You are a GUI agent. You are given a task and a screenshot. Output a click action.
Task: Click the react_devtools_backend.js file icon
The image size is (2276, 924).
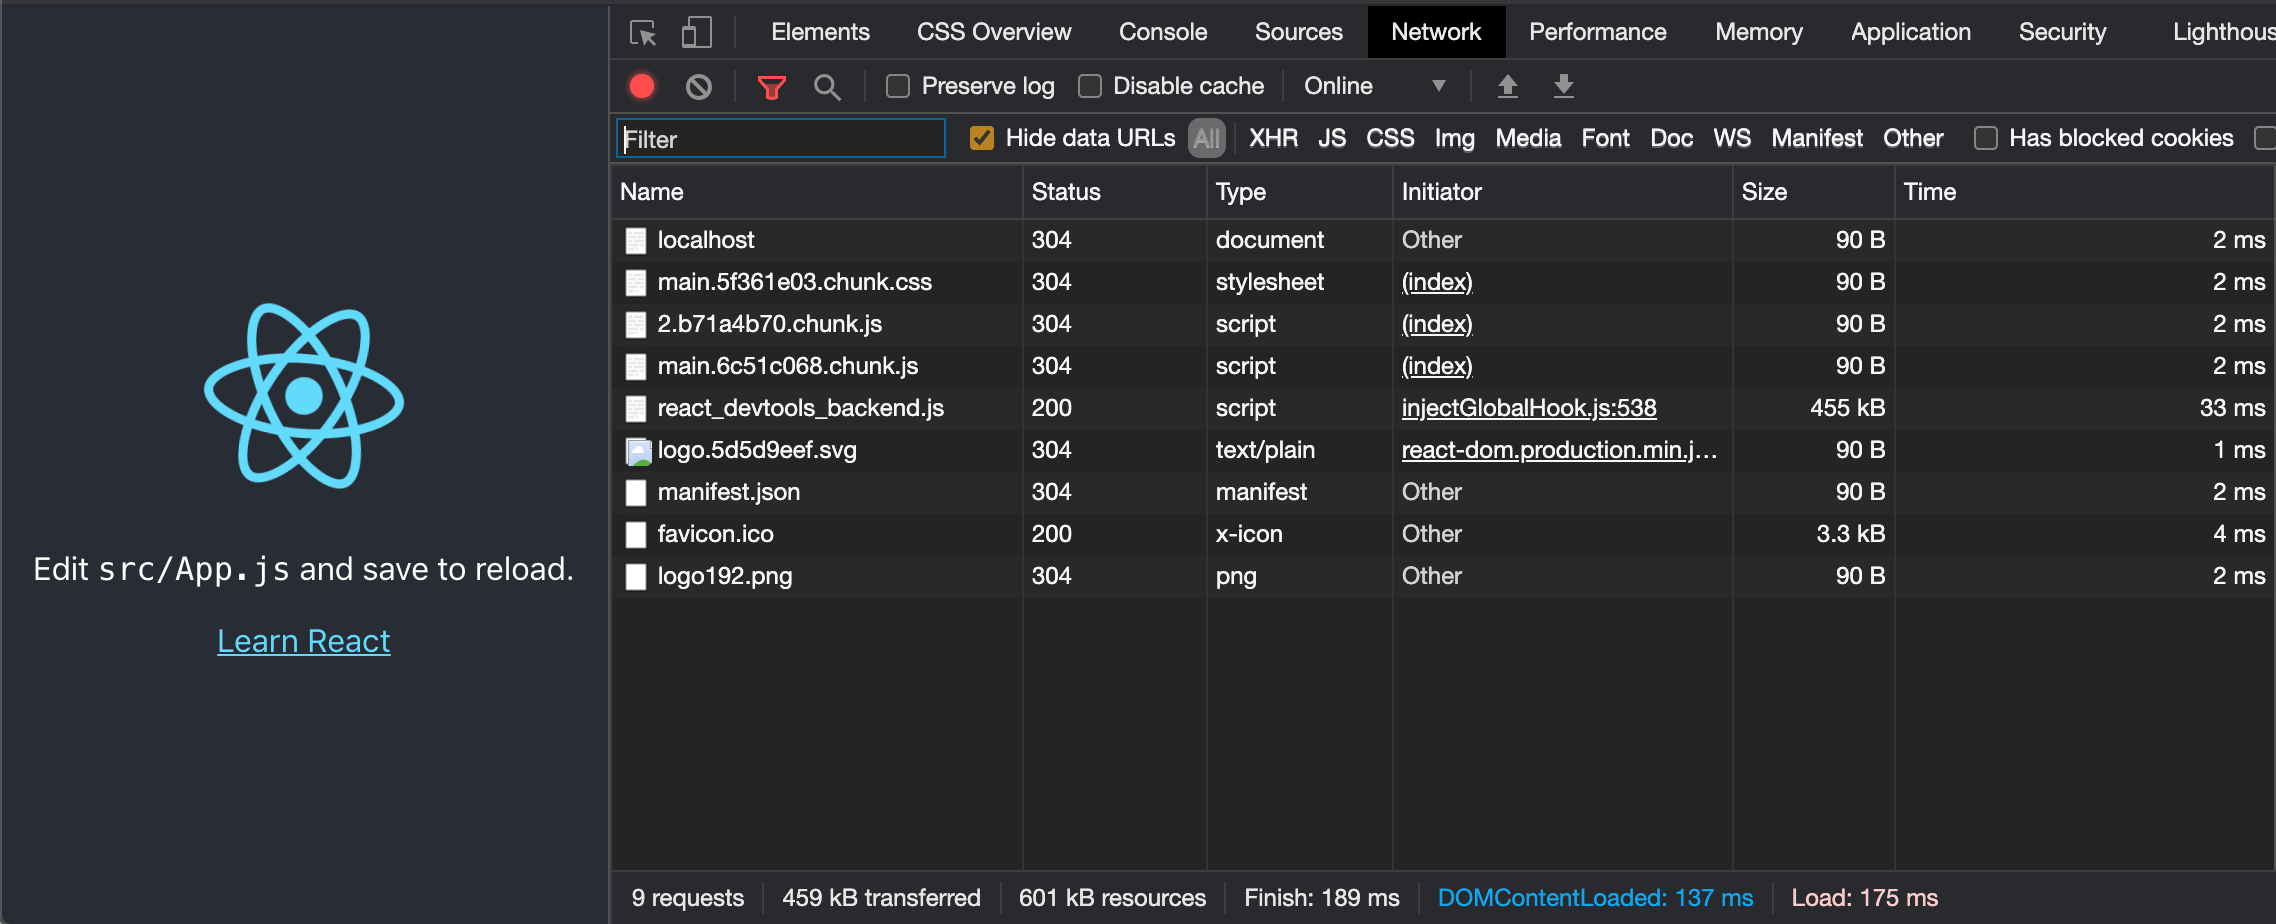click(636, 408)
